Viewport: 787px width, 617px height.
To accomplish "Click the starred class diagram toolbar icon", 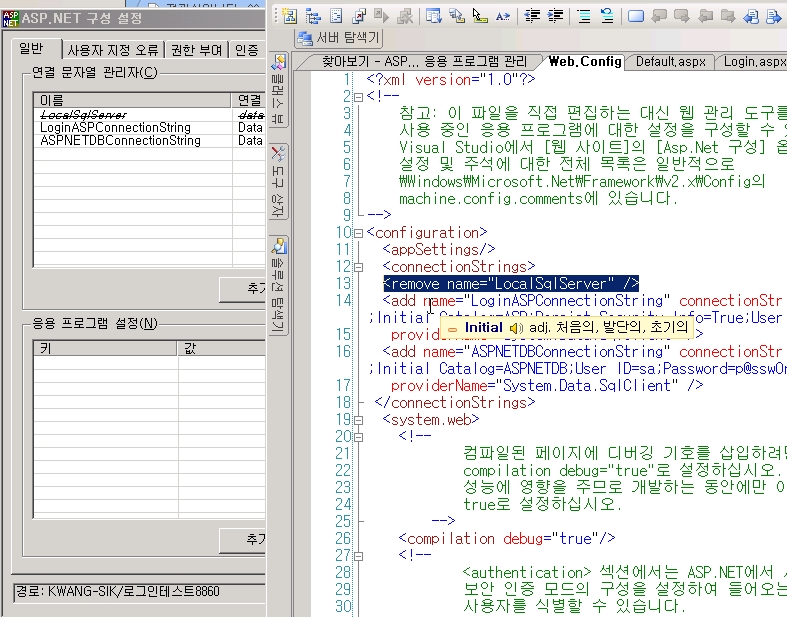I will 290,16.
